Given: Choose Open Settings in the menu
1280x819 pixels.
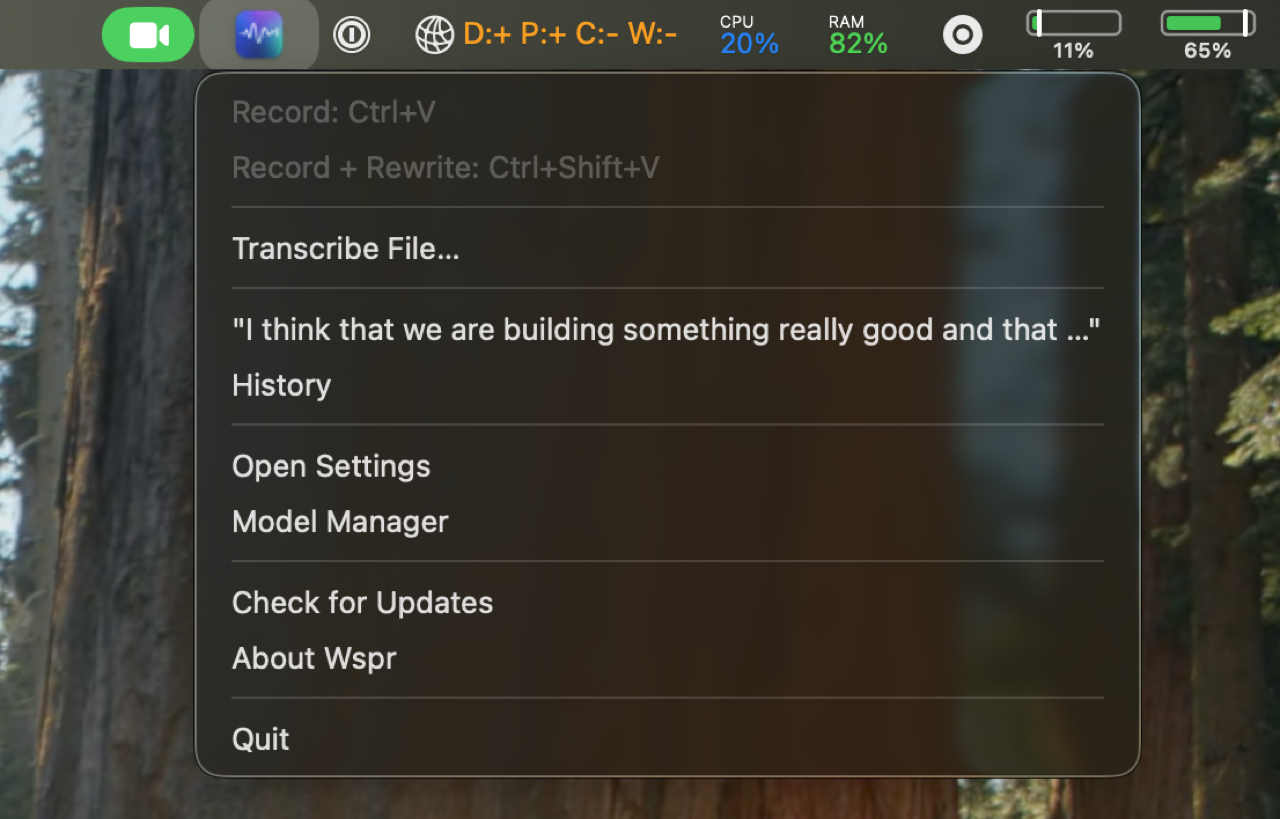Looking at the screenshot, I should coord(331,466).
